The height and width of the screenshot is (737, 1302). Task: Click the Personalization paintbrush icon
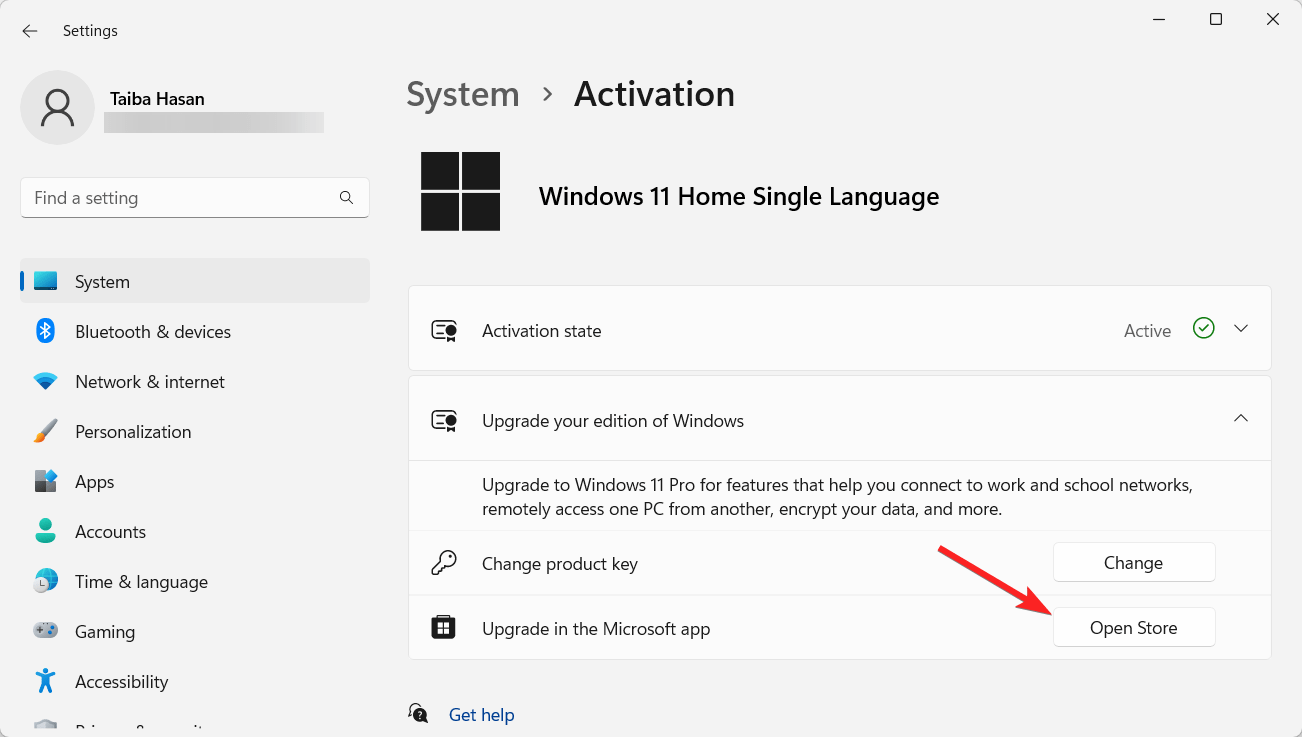pyautogui.click(x=45, y=431)
